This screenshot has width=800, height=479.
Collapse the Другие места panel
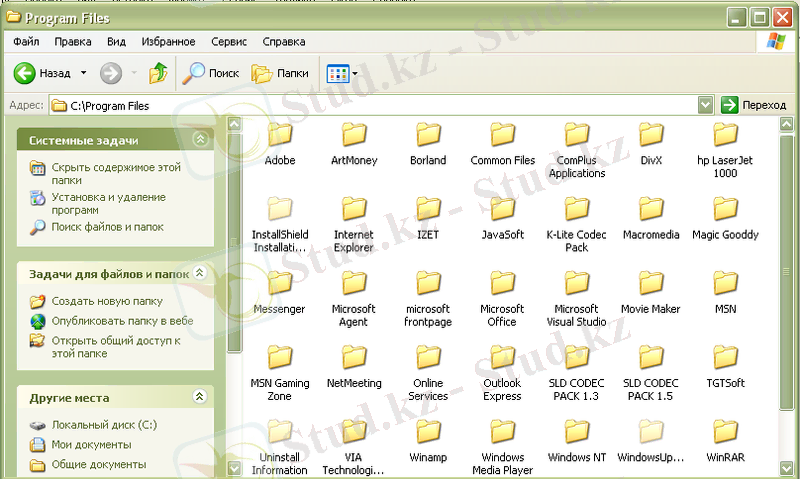pyautogui.click(x=200, y=397)
